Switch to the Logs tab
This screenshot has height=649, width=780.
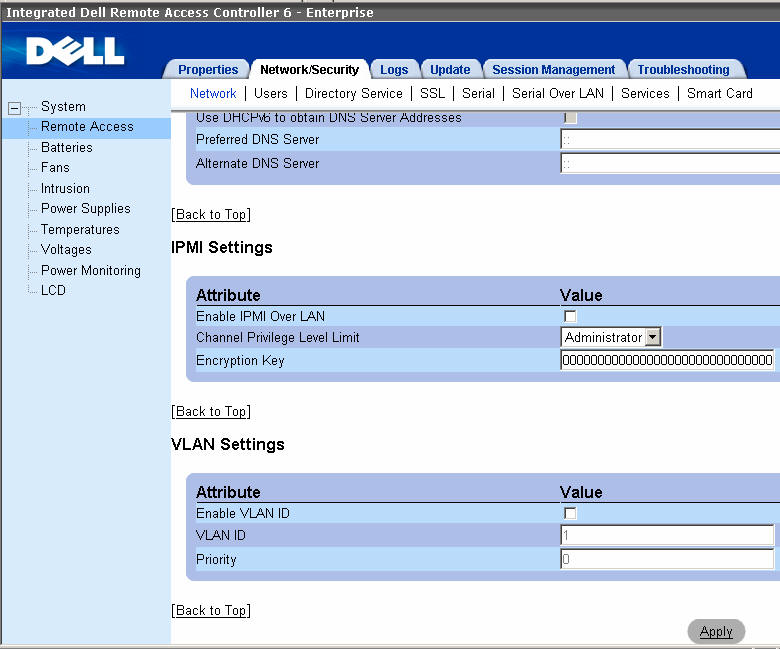[x=394, y=70]
